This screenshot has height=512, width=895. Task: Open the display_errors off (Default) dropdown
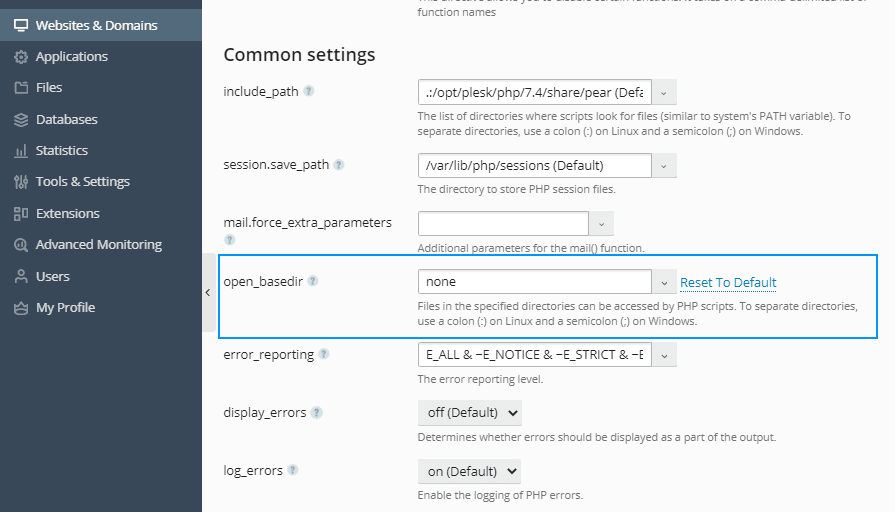pos(470,413)
